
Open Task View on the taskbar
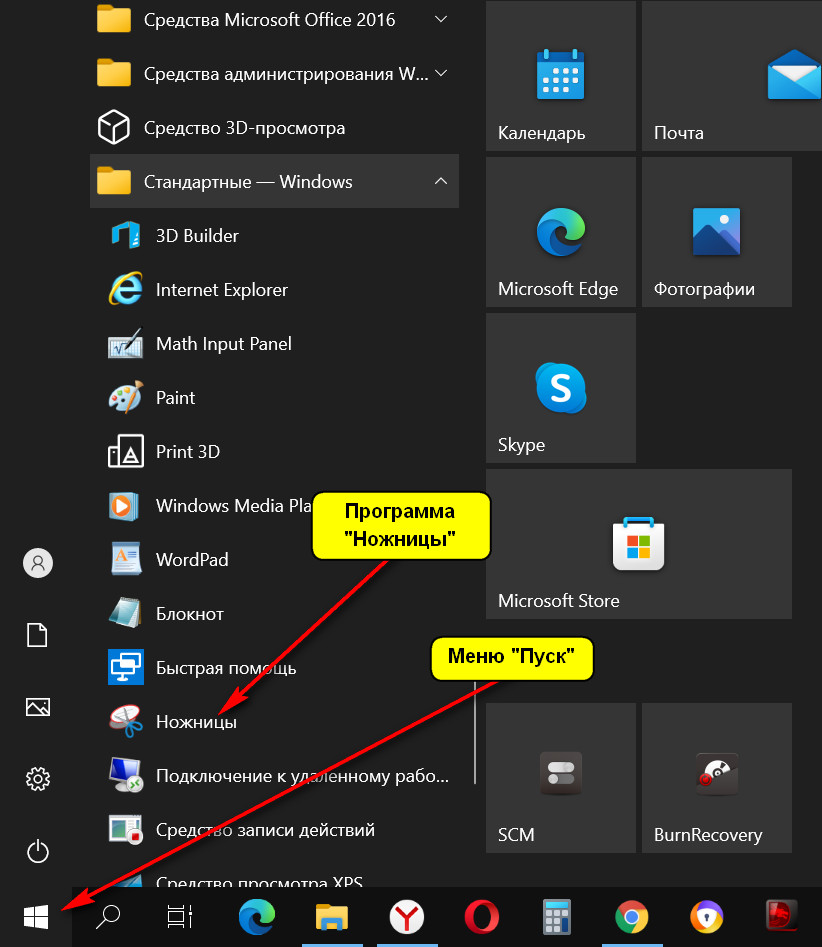(180, 917)
